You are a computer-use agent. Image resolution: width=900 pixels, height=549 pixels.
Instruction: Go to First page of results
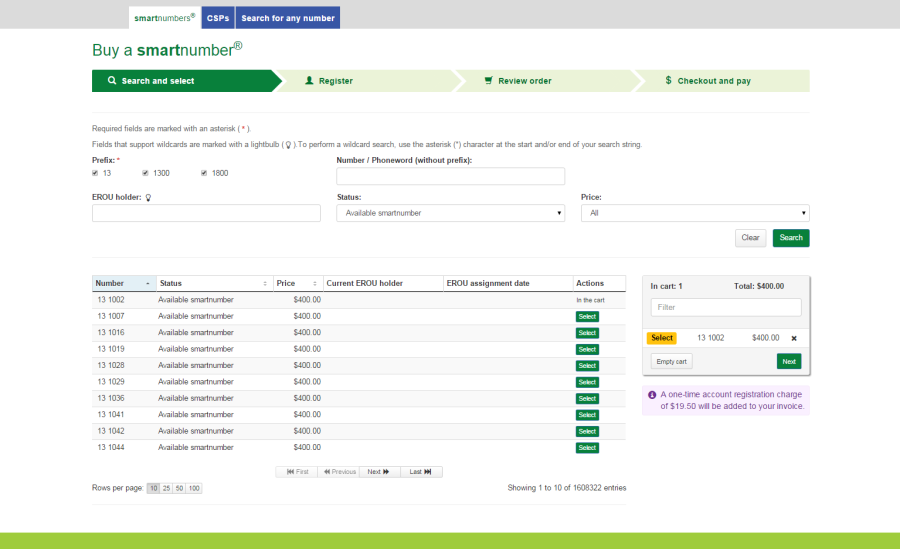(297, 471)
